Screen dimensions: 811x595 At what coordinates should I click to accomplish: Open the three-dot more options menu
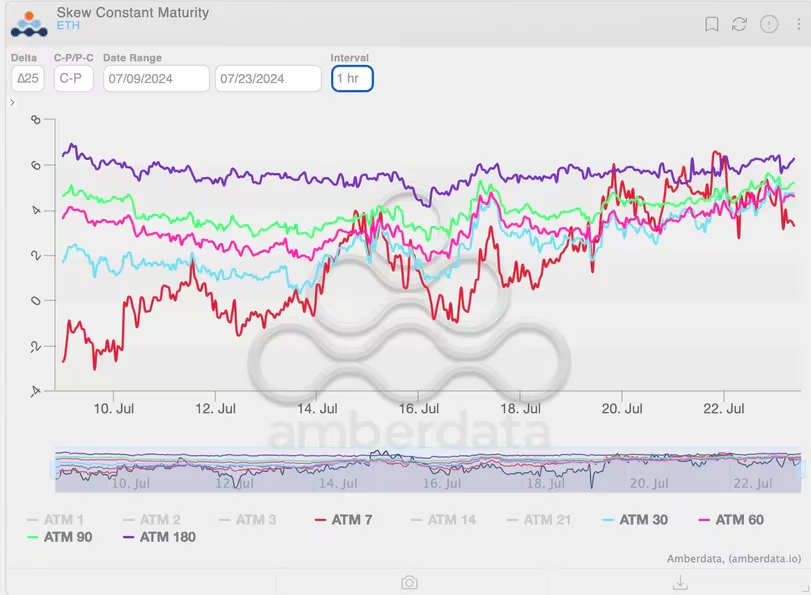799,24
